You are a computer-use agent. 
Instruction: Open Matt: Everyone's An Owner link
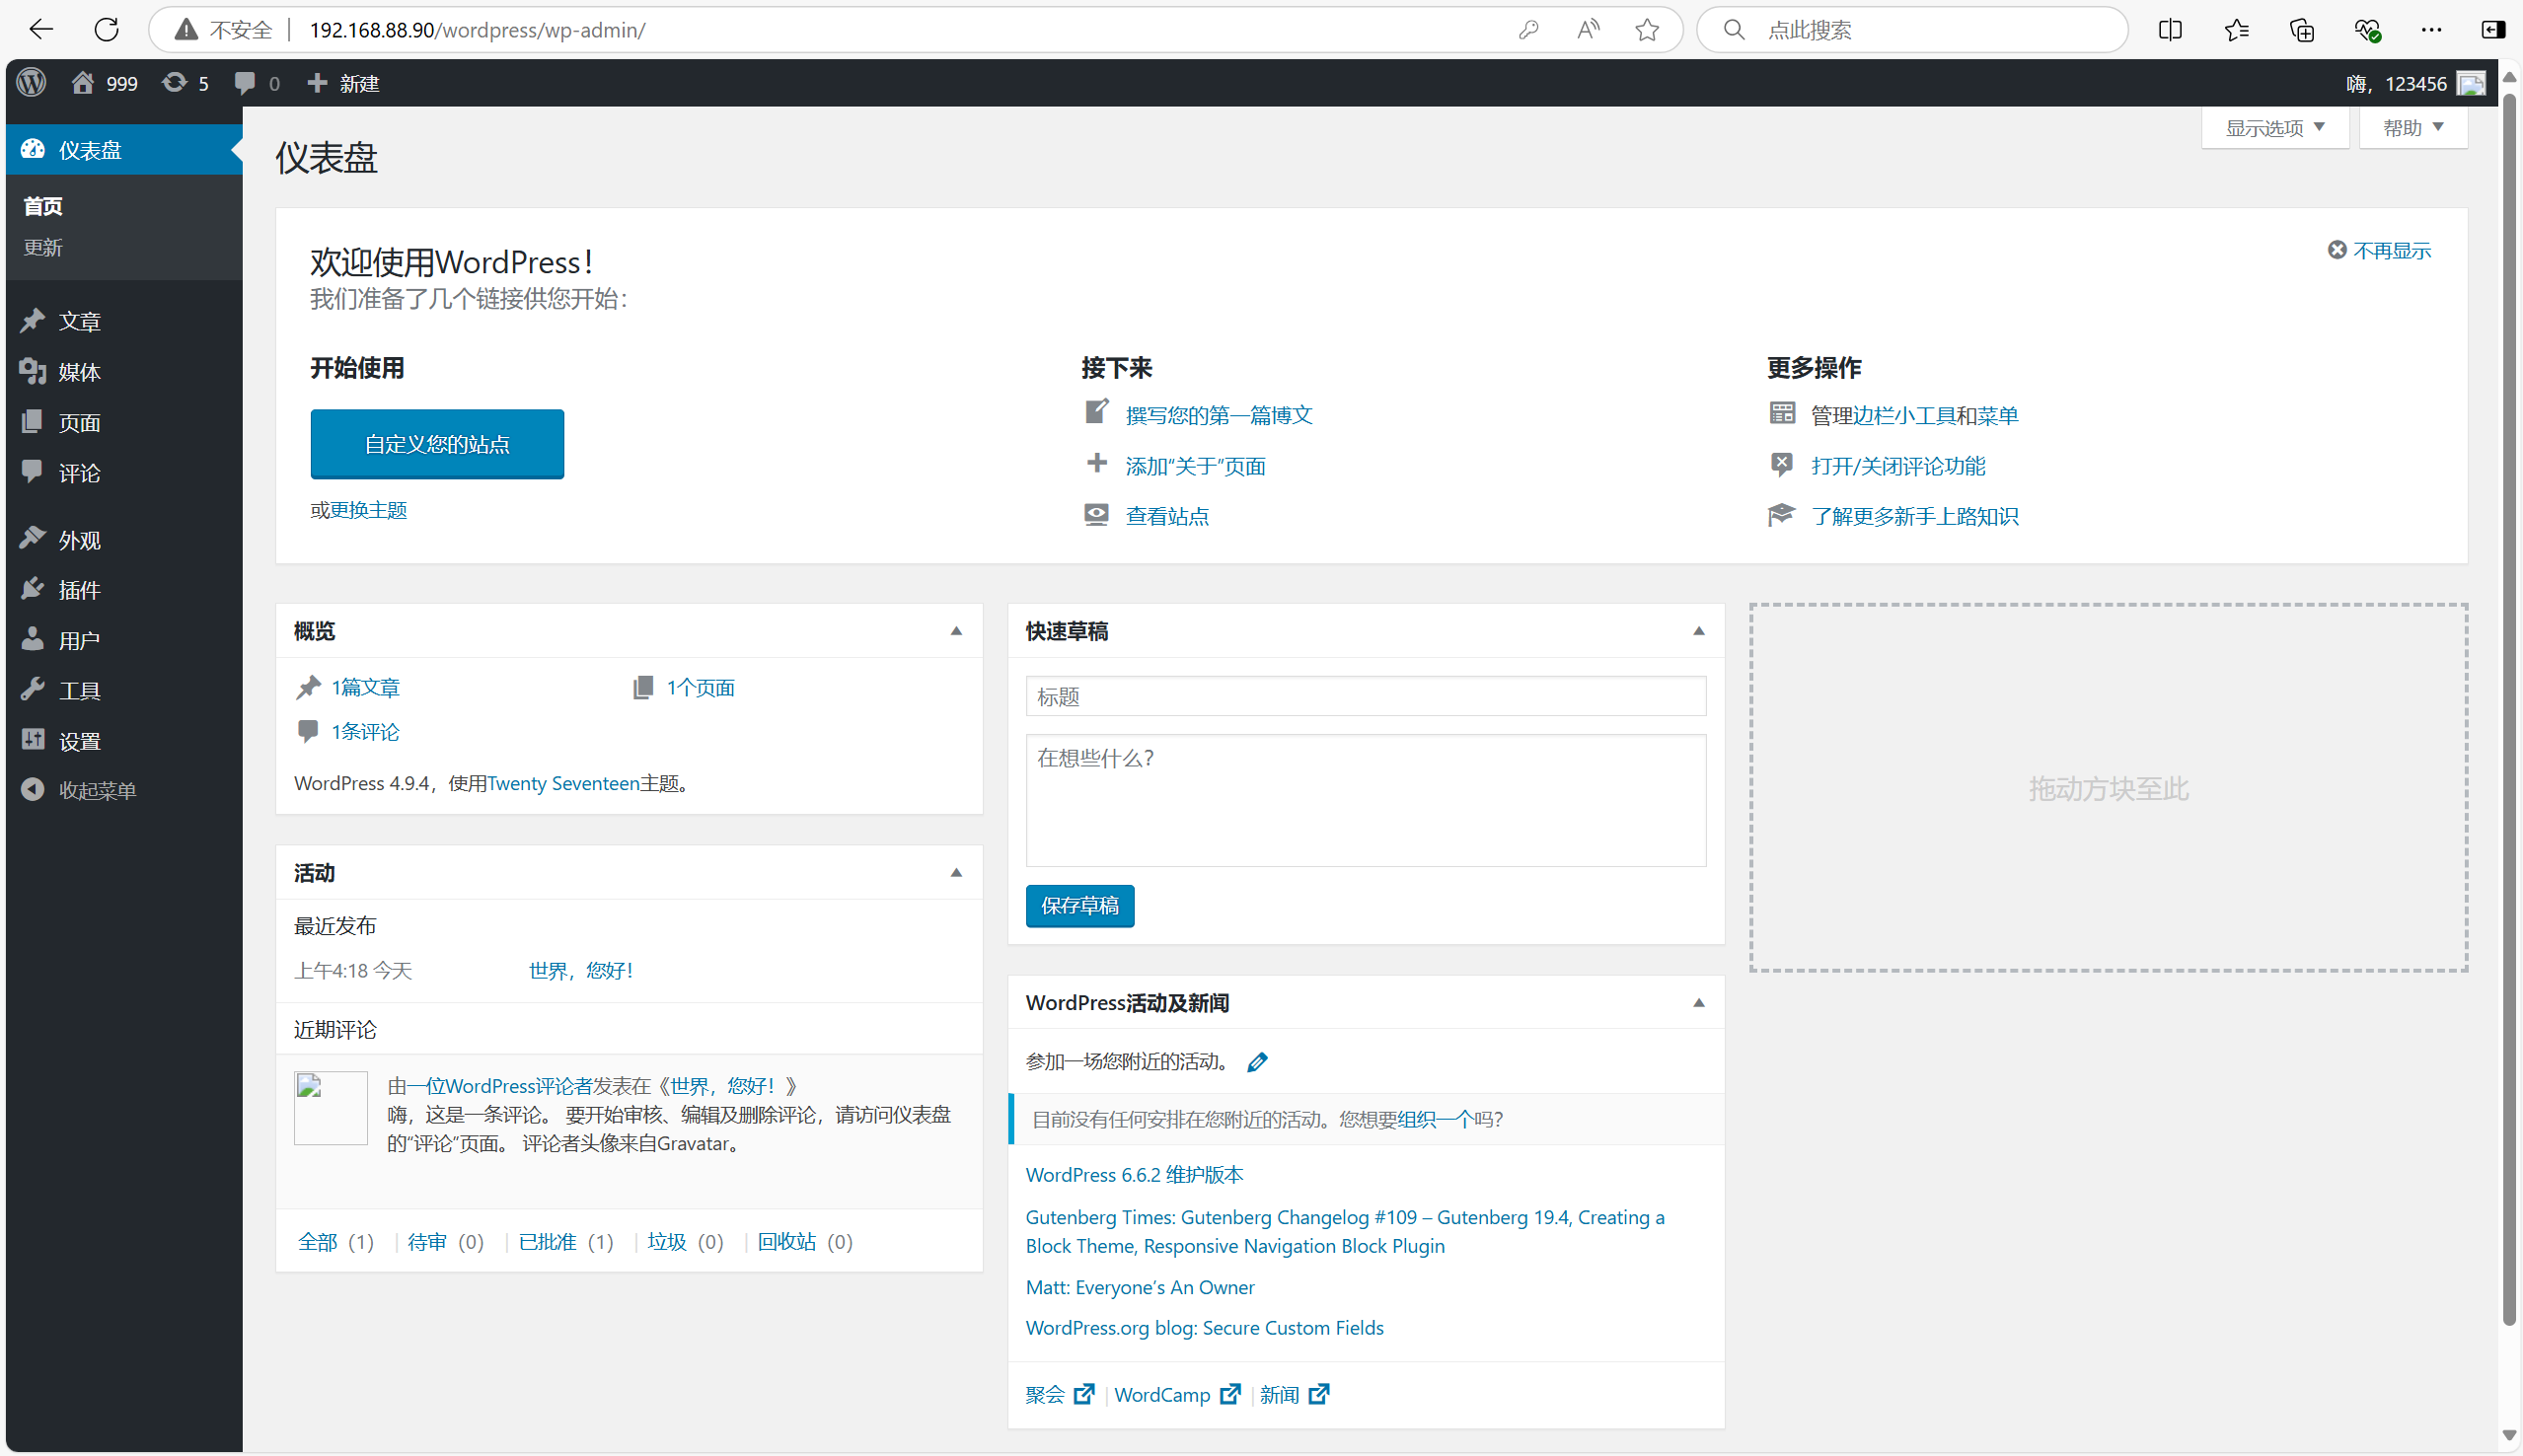click(x=1140, y=1288)
